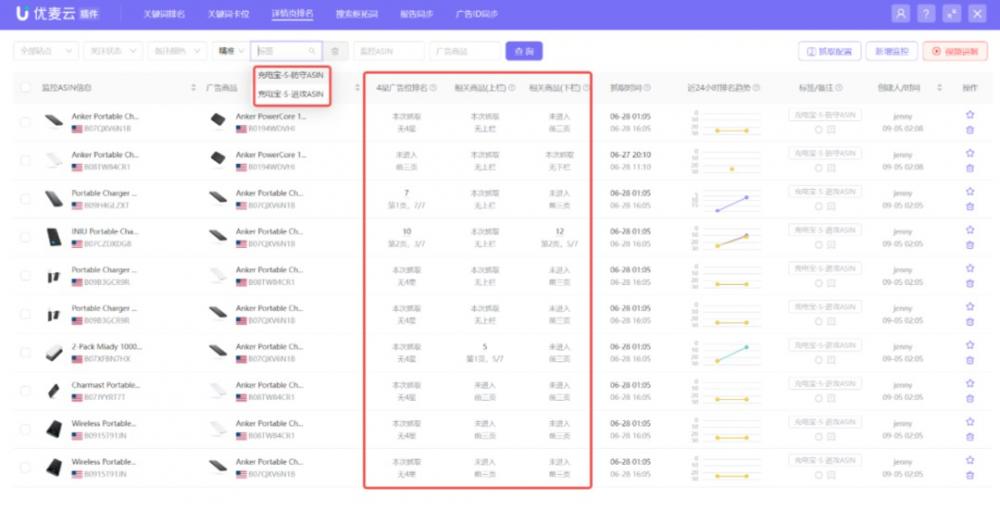Delete the 2-Pack Miady 1000... row
The width and height of the screenshot is (1000, 511).
[x=970, y=360]
